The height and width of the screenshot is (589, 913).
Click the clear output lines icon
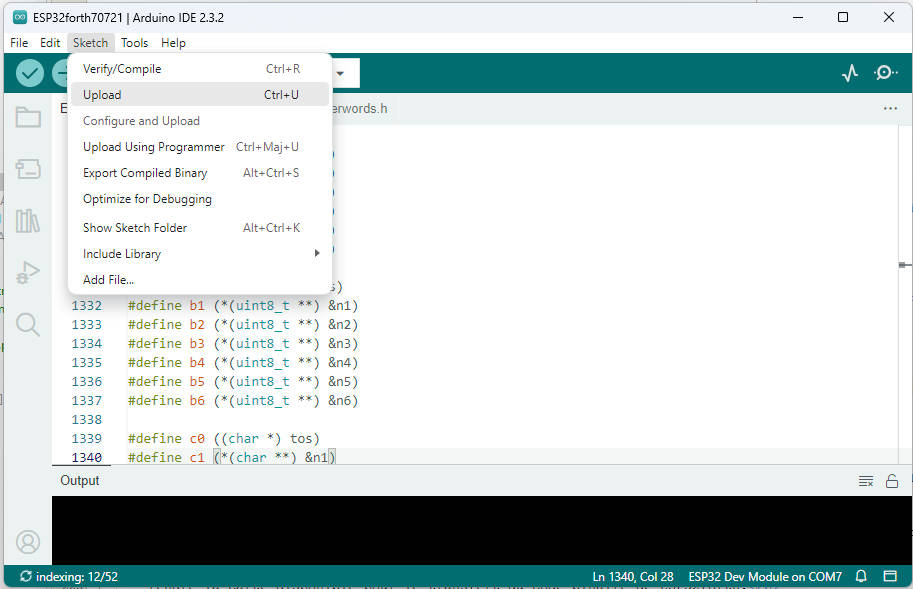[x=866, y=481]
